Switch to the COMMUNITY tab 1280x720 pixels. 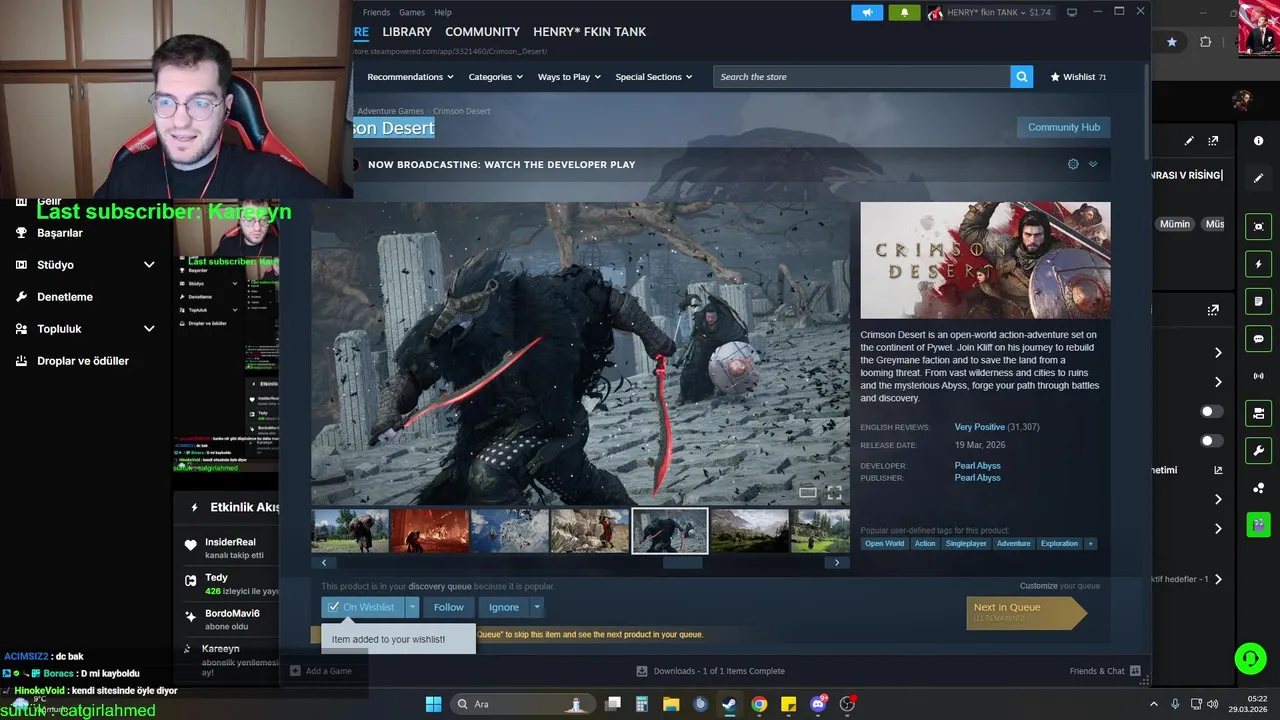pos(482,32)
